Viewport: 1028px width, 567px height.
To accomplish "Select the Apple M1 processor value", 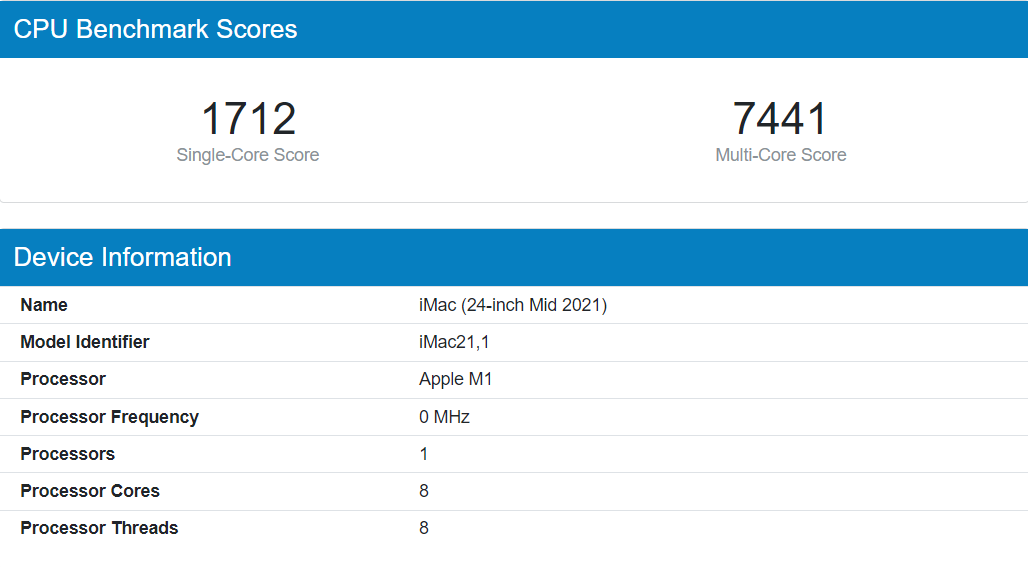I will (456, 380).
